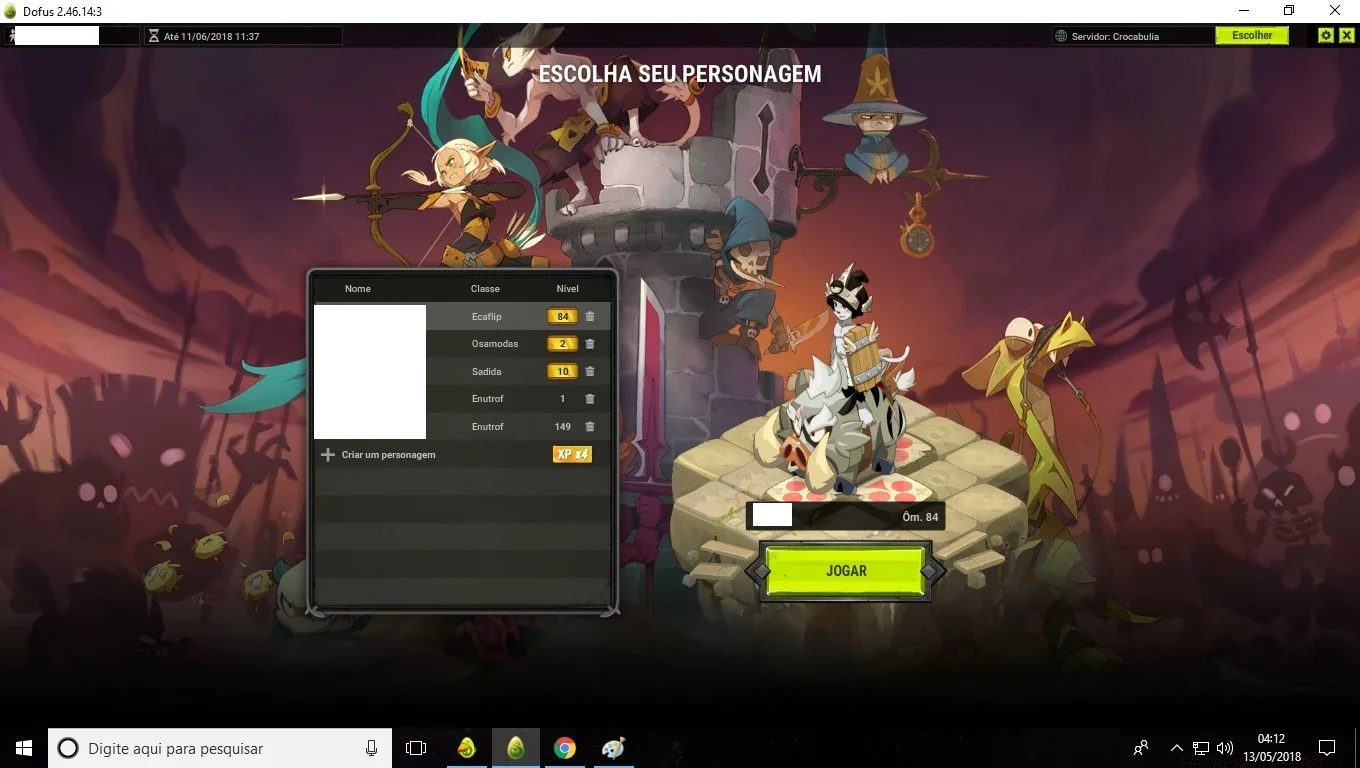
Task: Click the level 2 gold badge
Action: tap(563, 344)
